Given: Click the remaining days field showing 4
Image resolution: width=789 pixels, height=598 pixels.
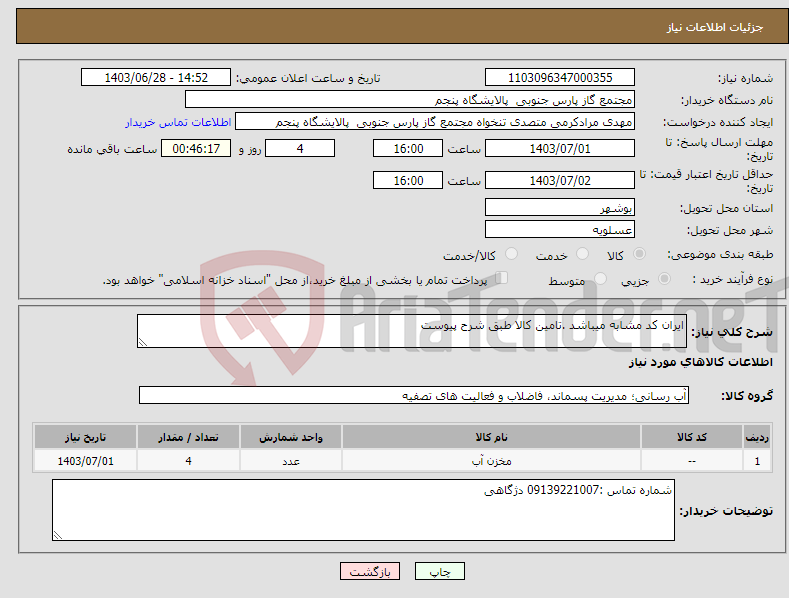Looking at the screenshot, I should coord(300,148).
